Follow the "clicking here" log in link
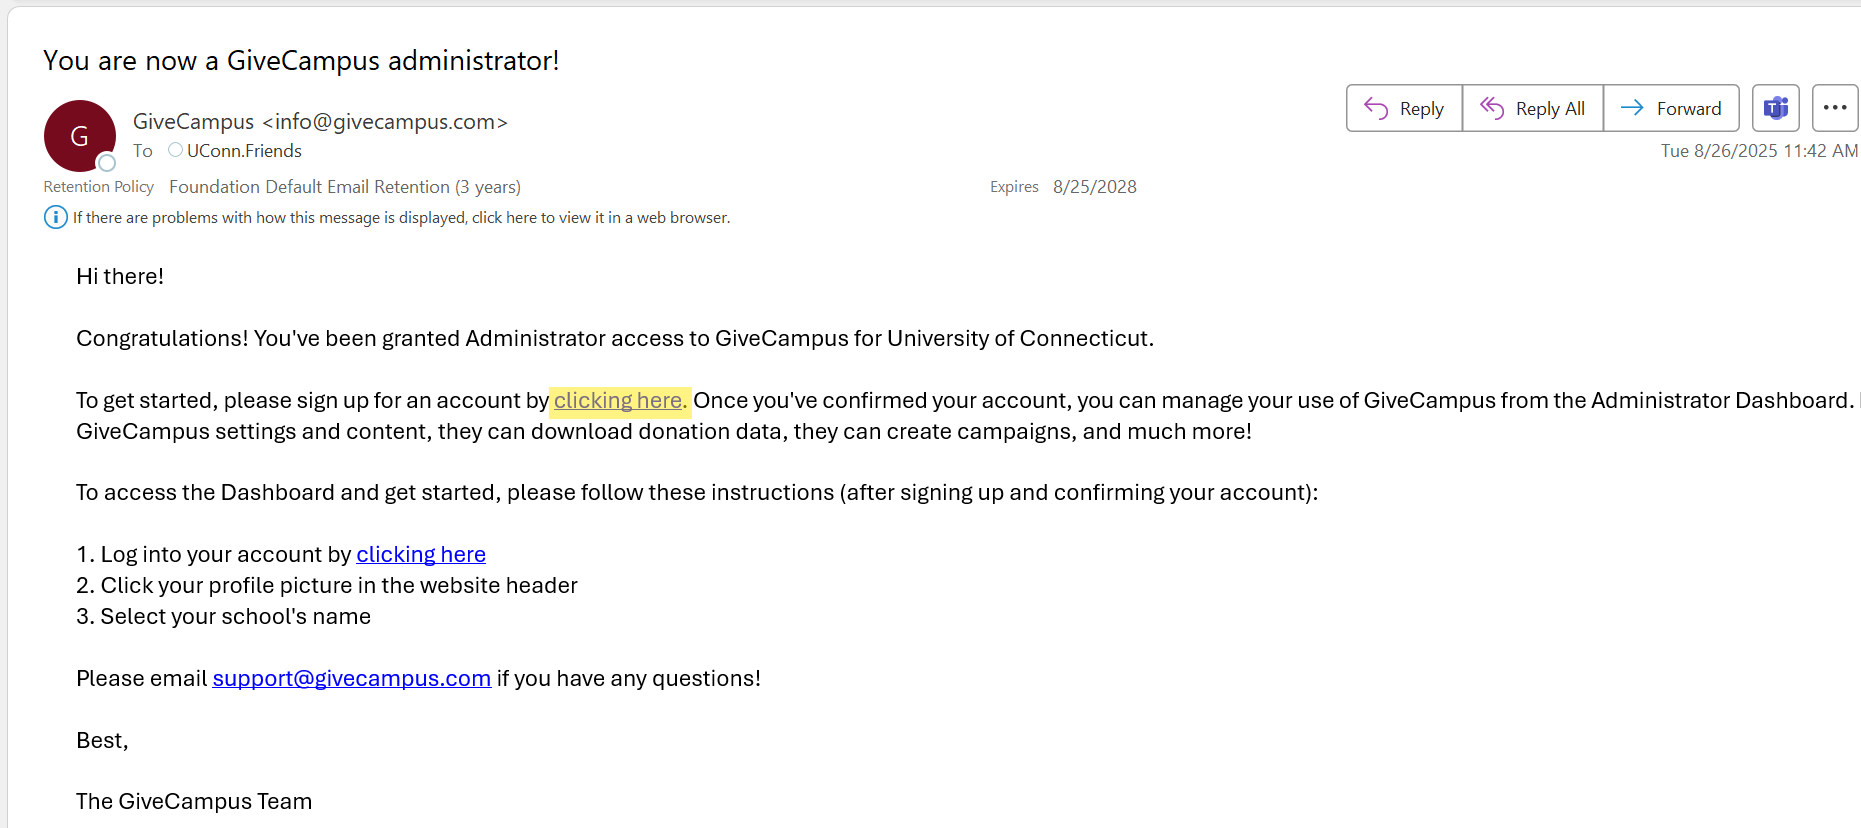Image resolution: width=1861 pixels, height=828 pixels. pyautogui.click(x=421, y=555)
